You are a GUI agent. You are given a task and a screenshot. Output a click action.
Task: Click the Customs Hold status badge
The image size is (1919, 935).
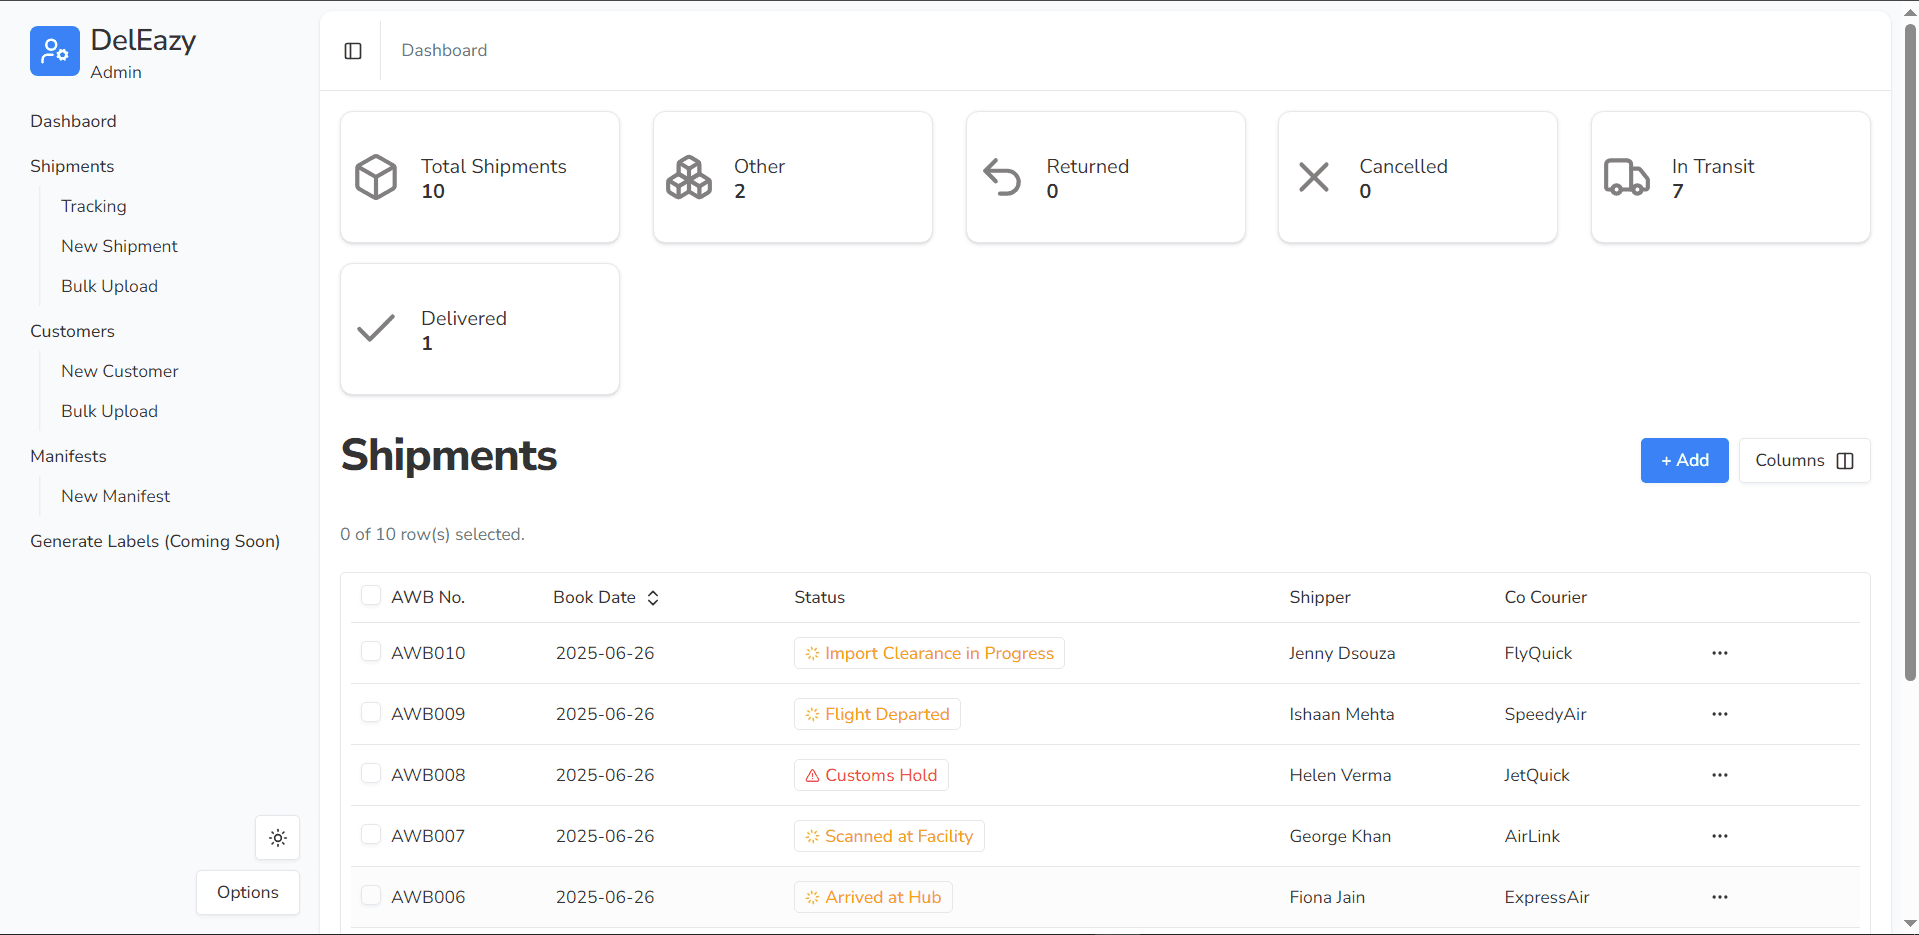coord(871,775)
